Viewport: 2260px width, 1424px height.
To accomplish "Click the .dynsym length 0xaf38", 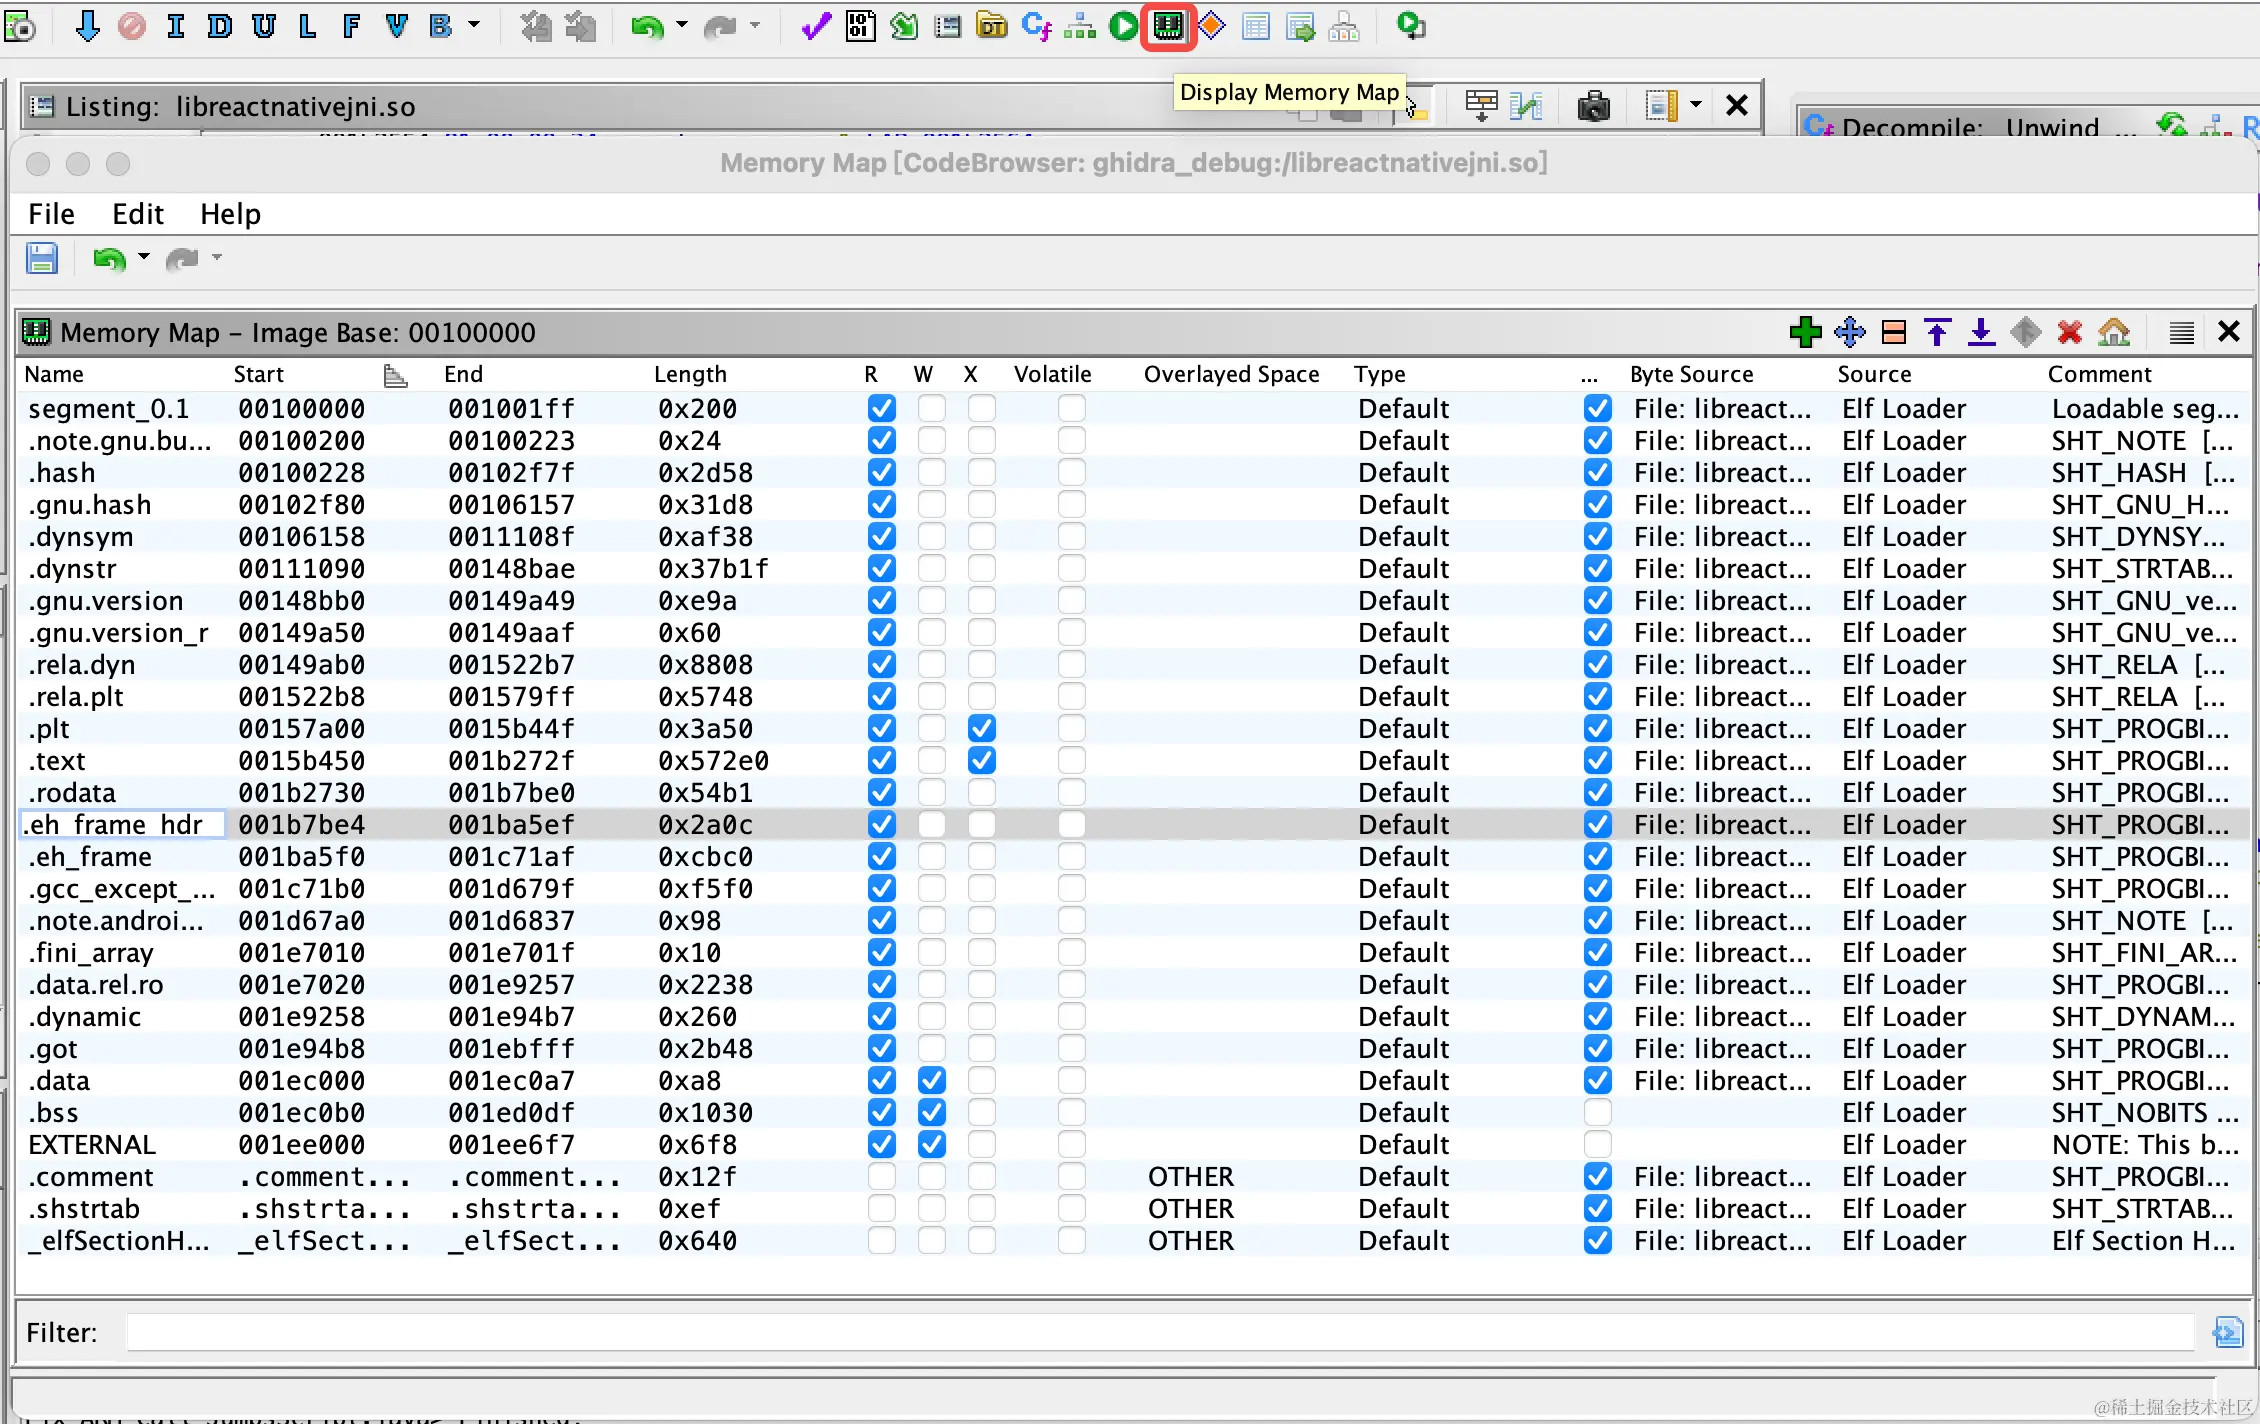I will click(x=706, y=536).
